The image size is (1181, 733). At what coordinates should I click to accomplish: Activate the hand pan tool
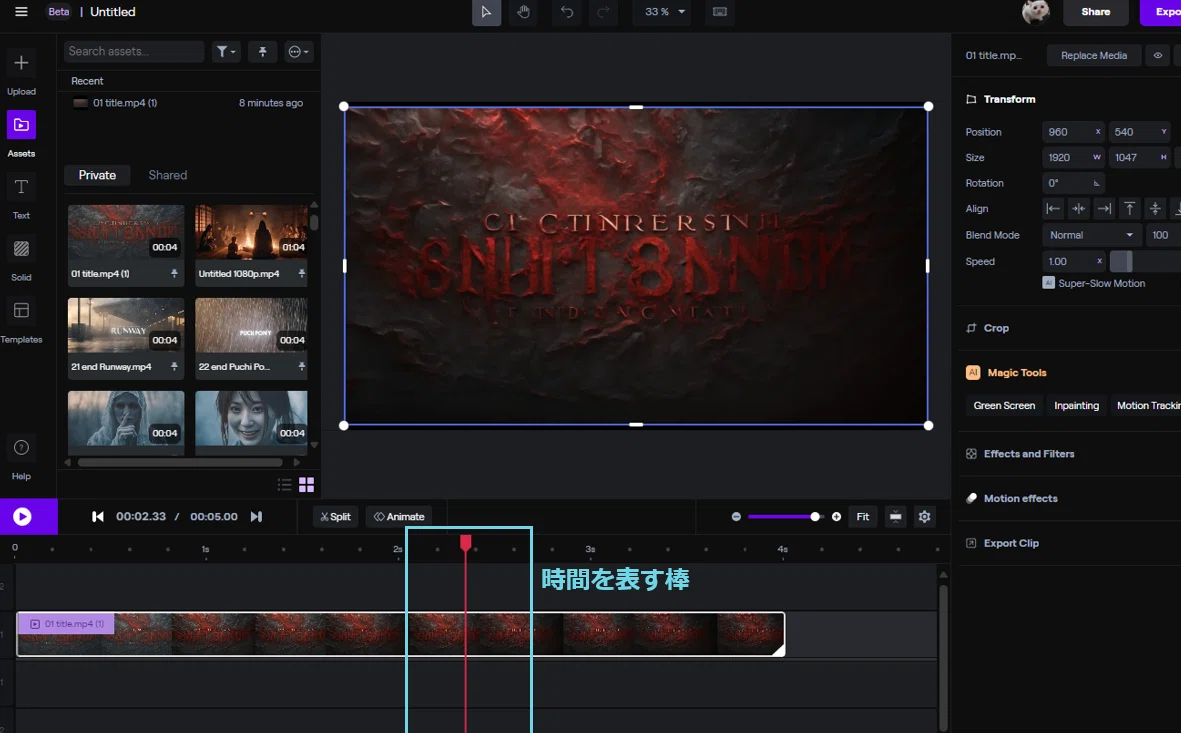(x=523, y=12)
